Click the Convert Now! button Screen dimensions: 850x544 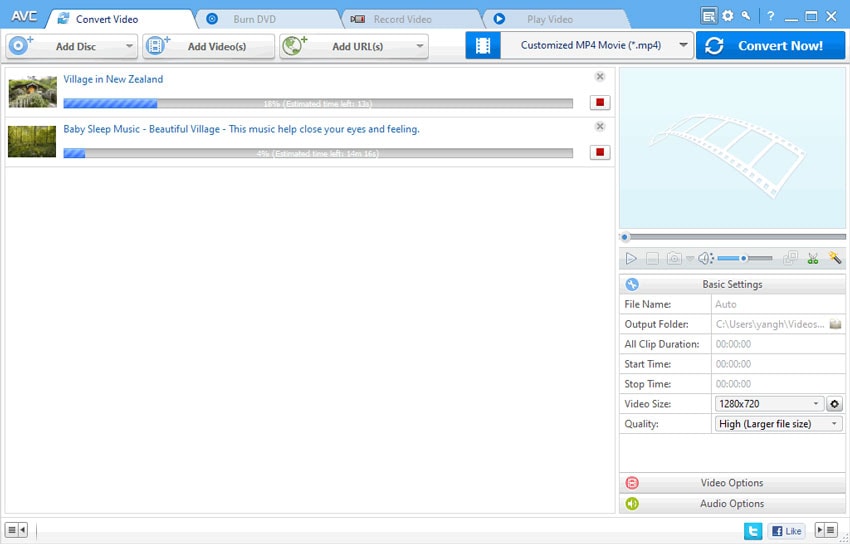tap(770, 46)
